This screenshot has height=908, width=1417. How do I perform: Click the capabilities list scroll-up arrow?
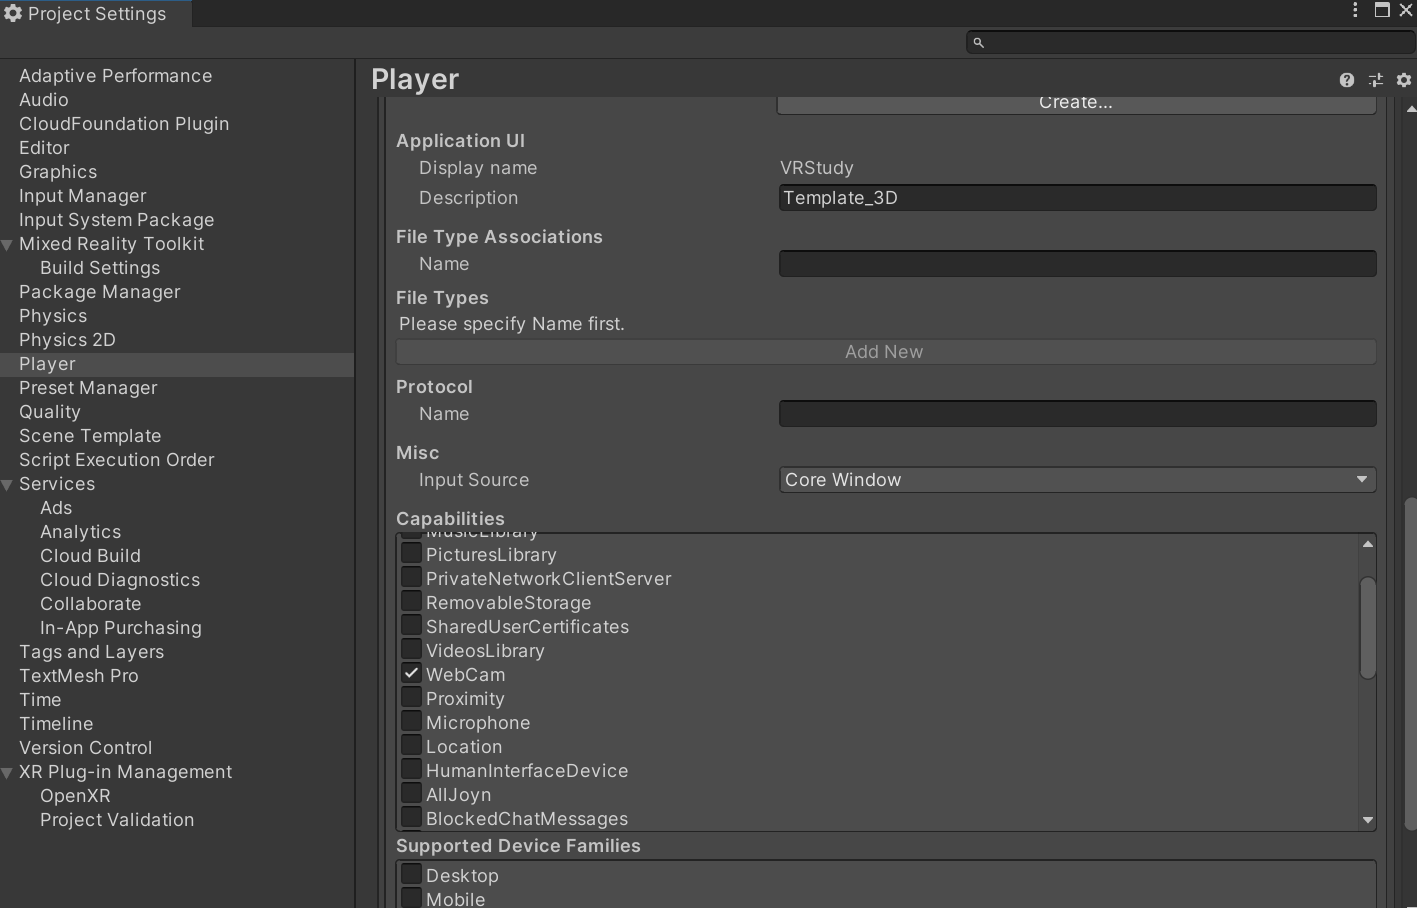1367,544
